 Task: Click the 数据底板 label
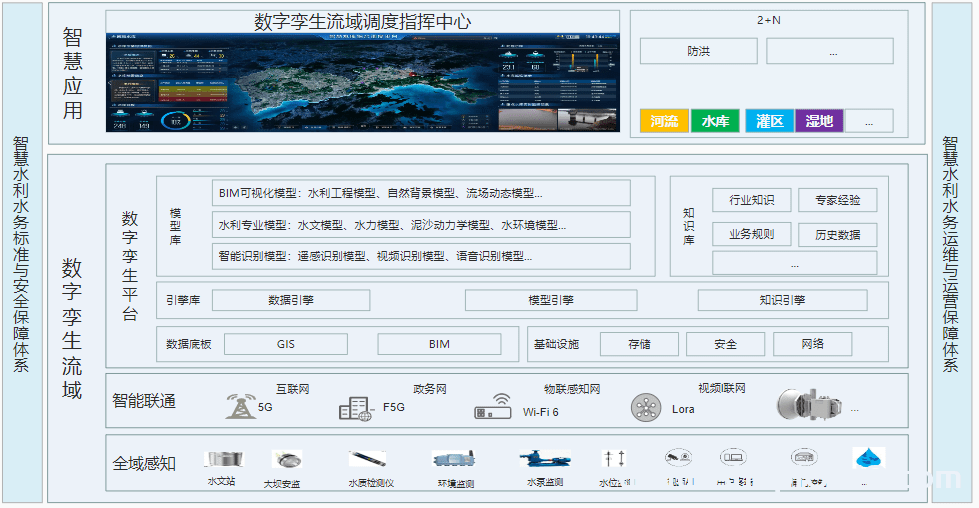pyautogui.click(x=189, y=344)
